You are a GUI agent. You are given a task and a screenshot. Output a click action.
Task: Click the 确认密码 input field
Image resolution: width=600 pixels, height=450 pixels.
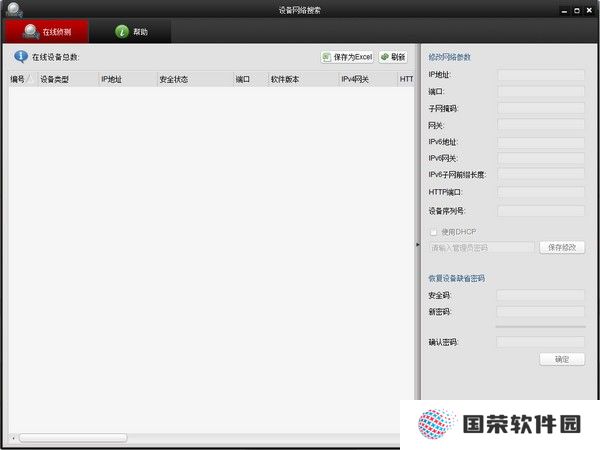pyautogui.click(x=540, y=342)
